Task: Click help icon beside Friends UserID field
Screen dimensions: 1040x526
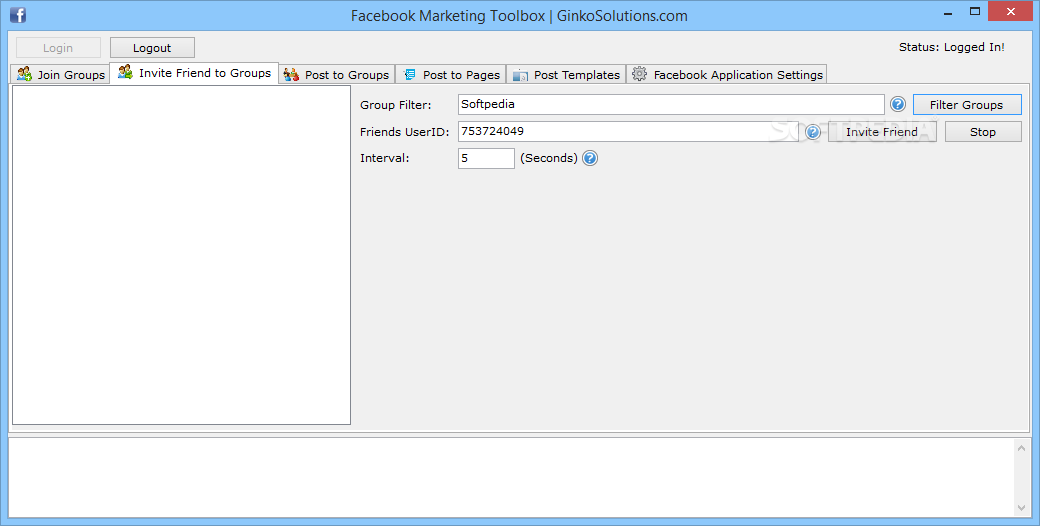Action: (x=812, y=132)
